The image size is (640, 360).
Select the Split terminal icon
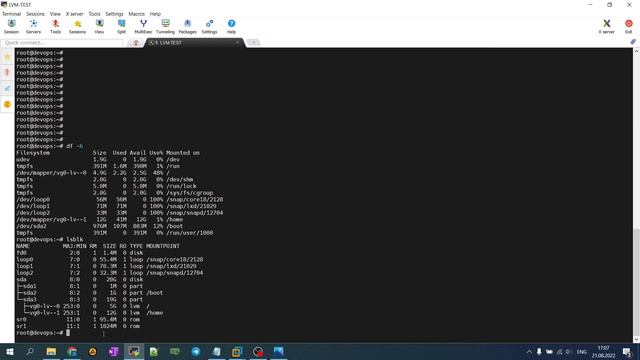[x=122, y=27]
